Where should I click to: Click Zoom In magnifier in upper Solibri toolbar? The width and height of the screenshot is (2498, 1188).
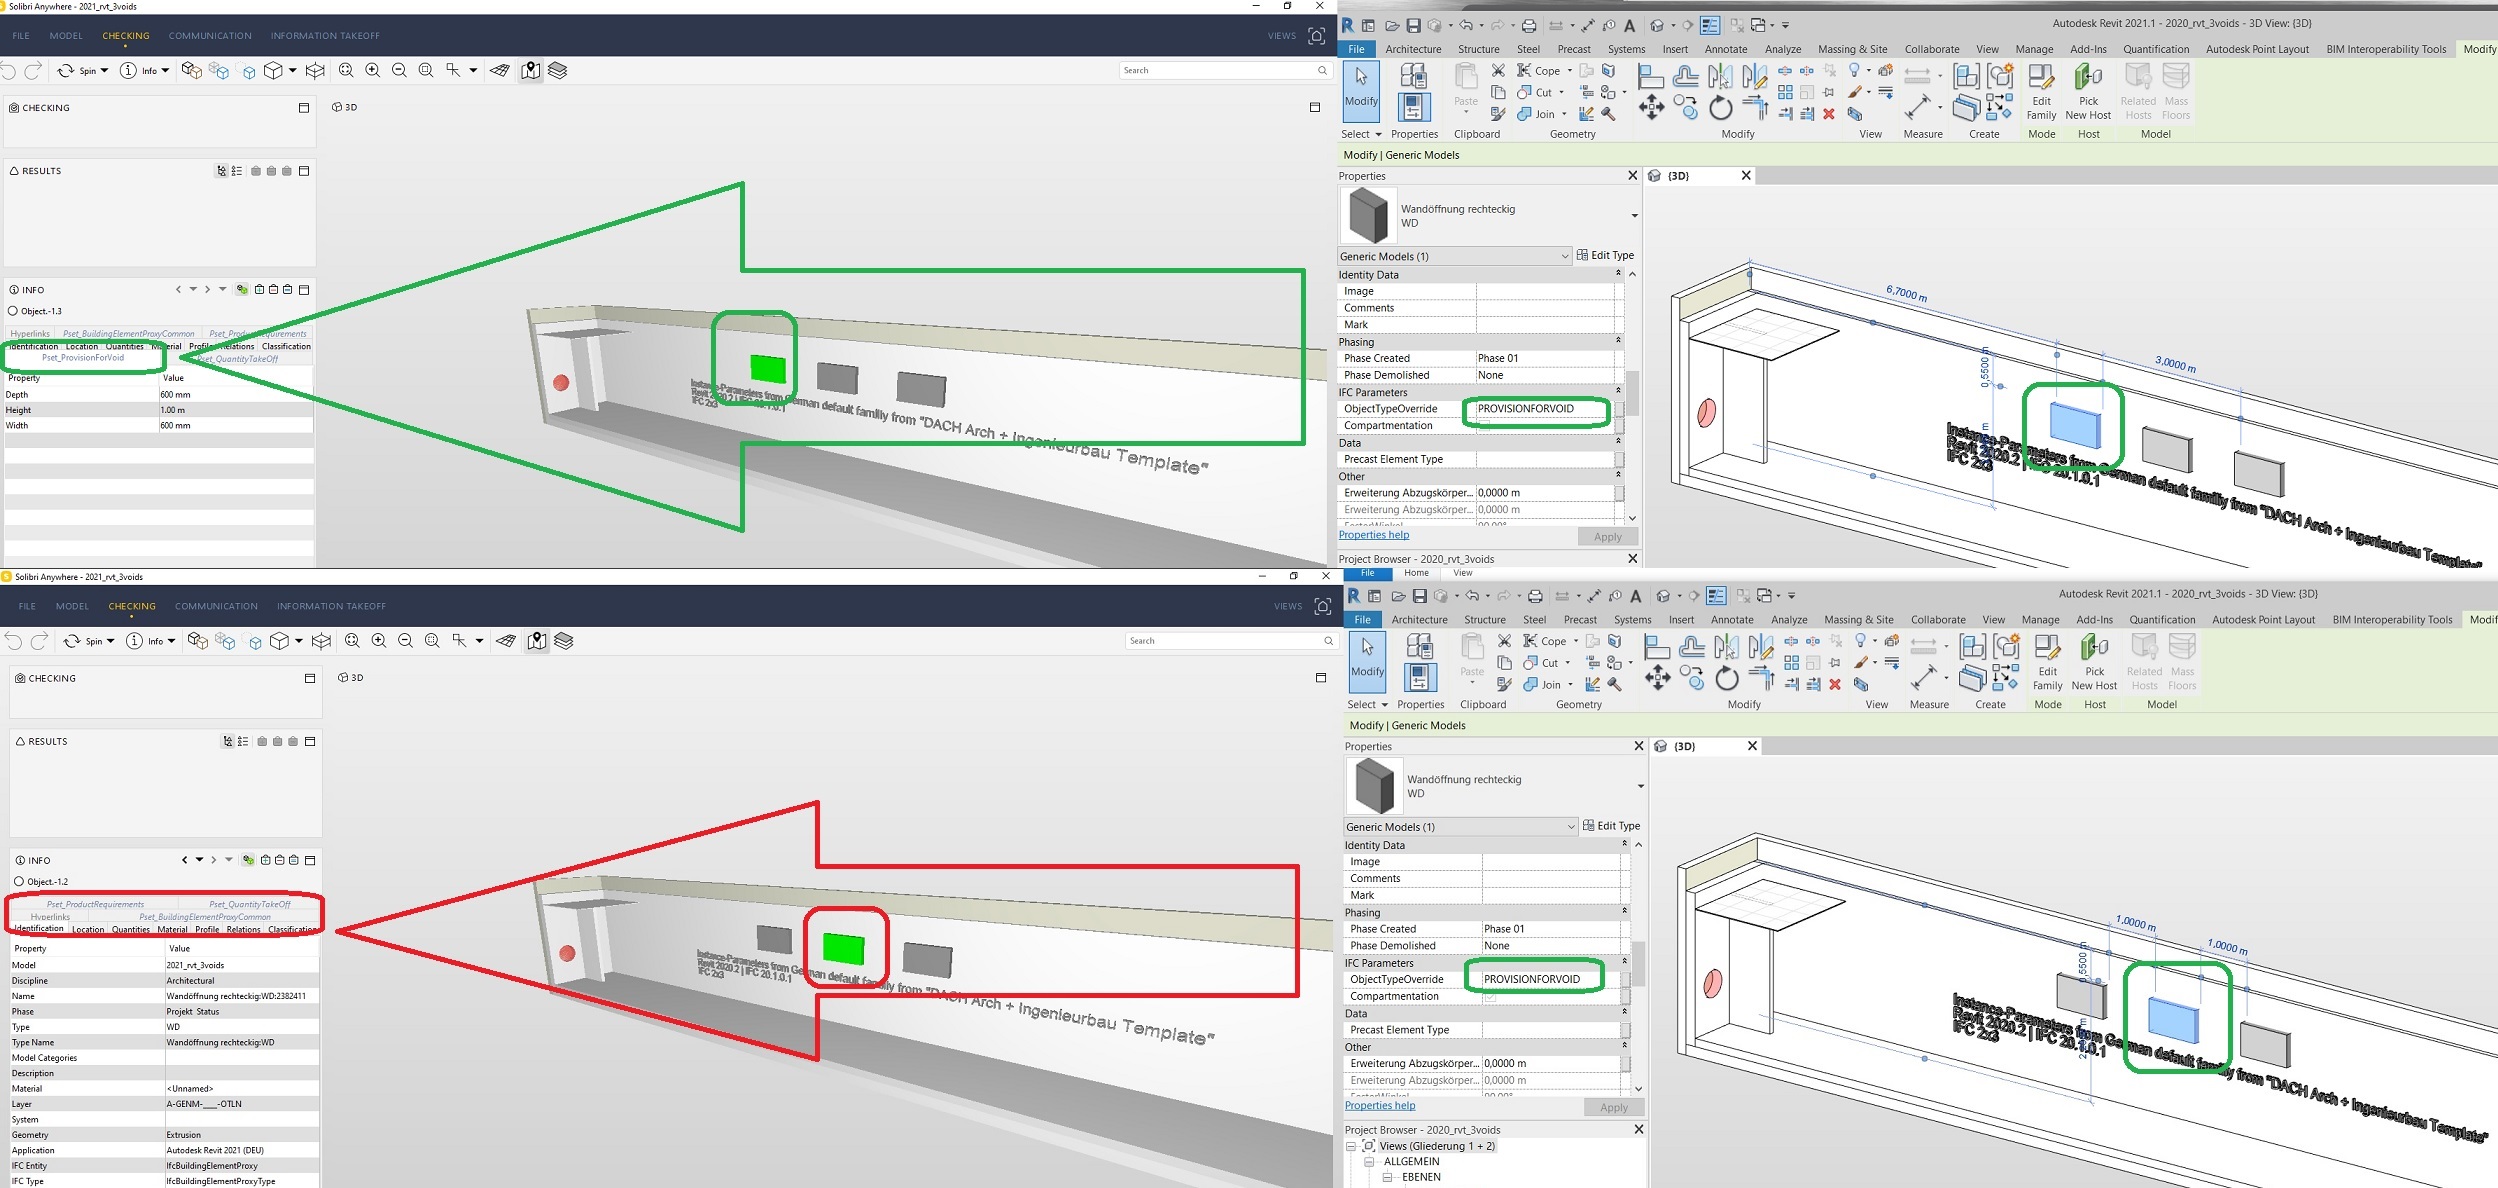pyautogui.click(x=372, y=70)
